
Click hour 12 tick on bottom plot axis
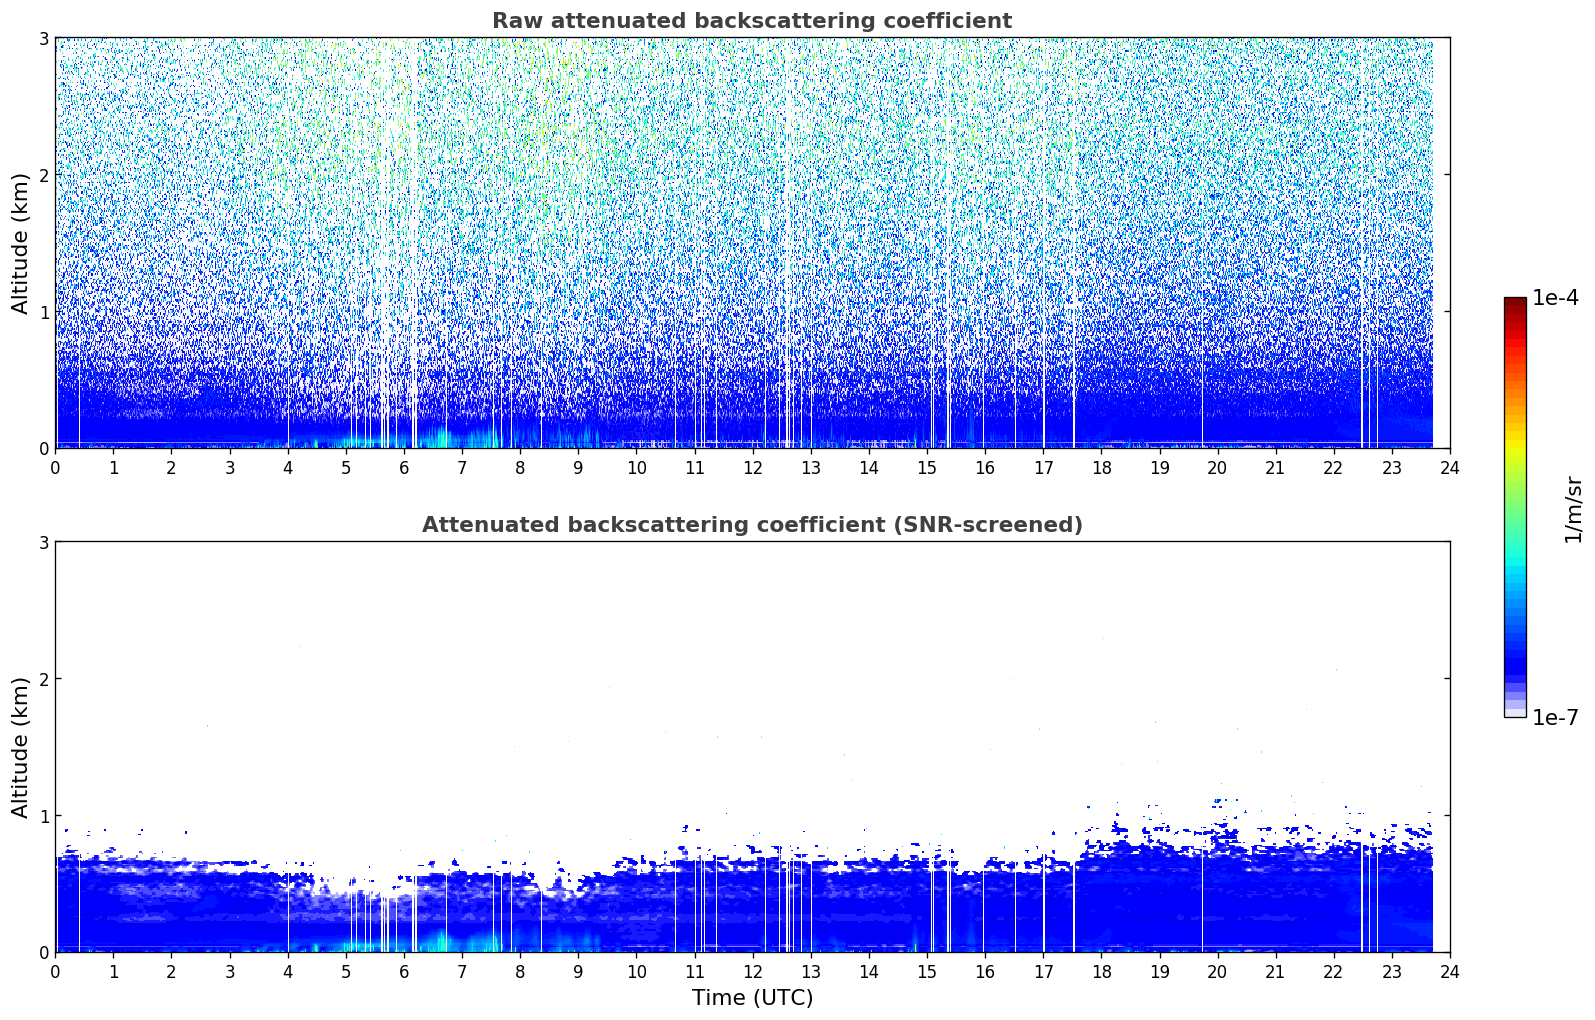click(752, 971)
